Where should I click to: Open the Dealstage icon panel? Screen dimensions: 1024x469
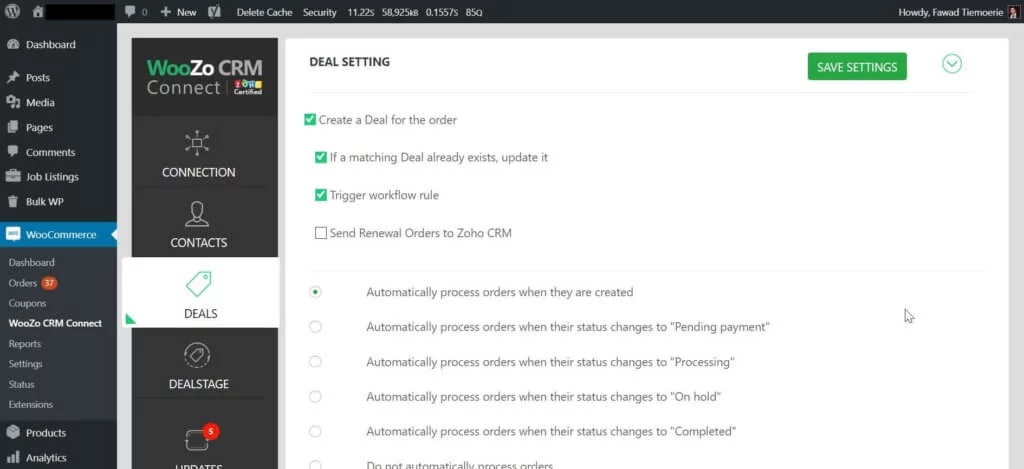click(197, 355)
